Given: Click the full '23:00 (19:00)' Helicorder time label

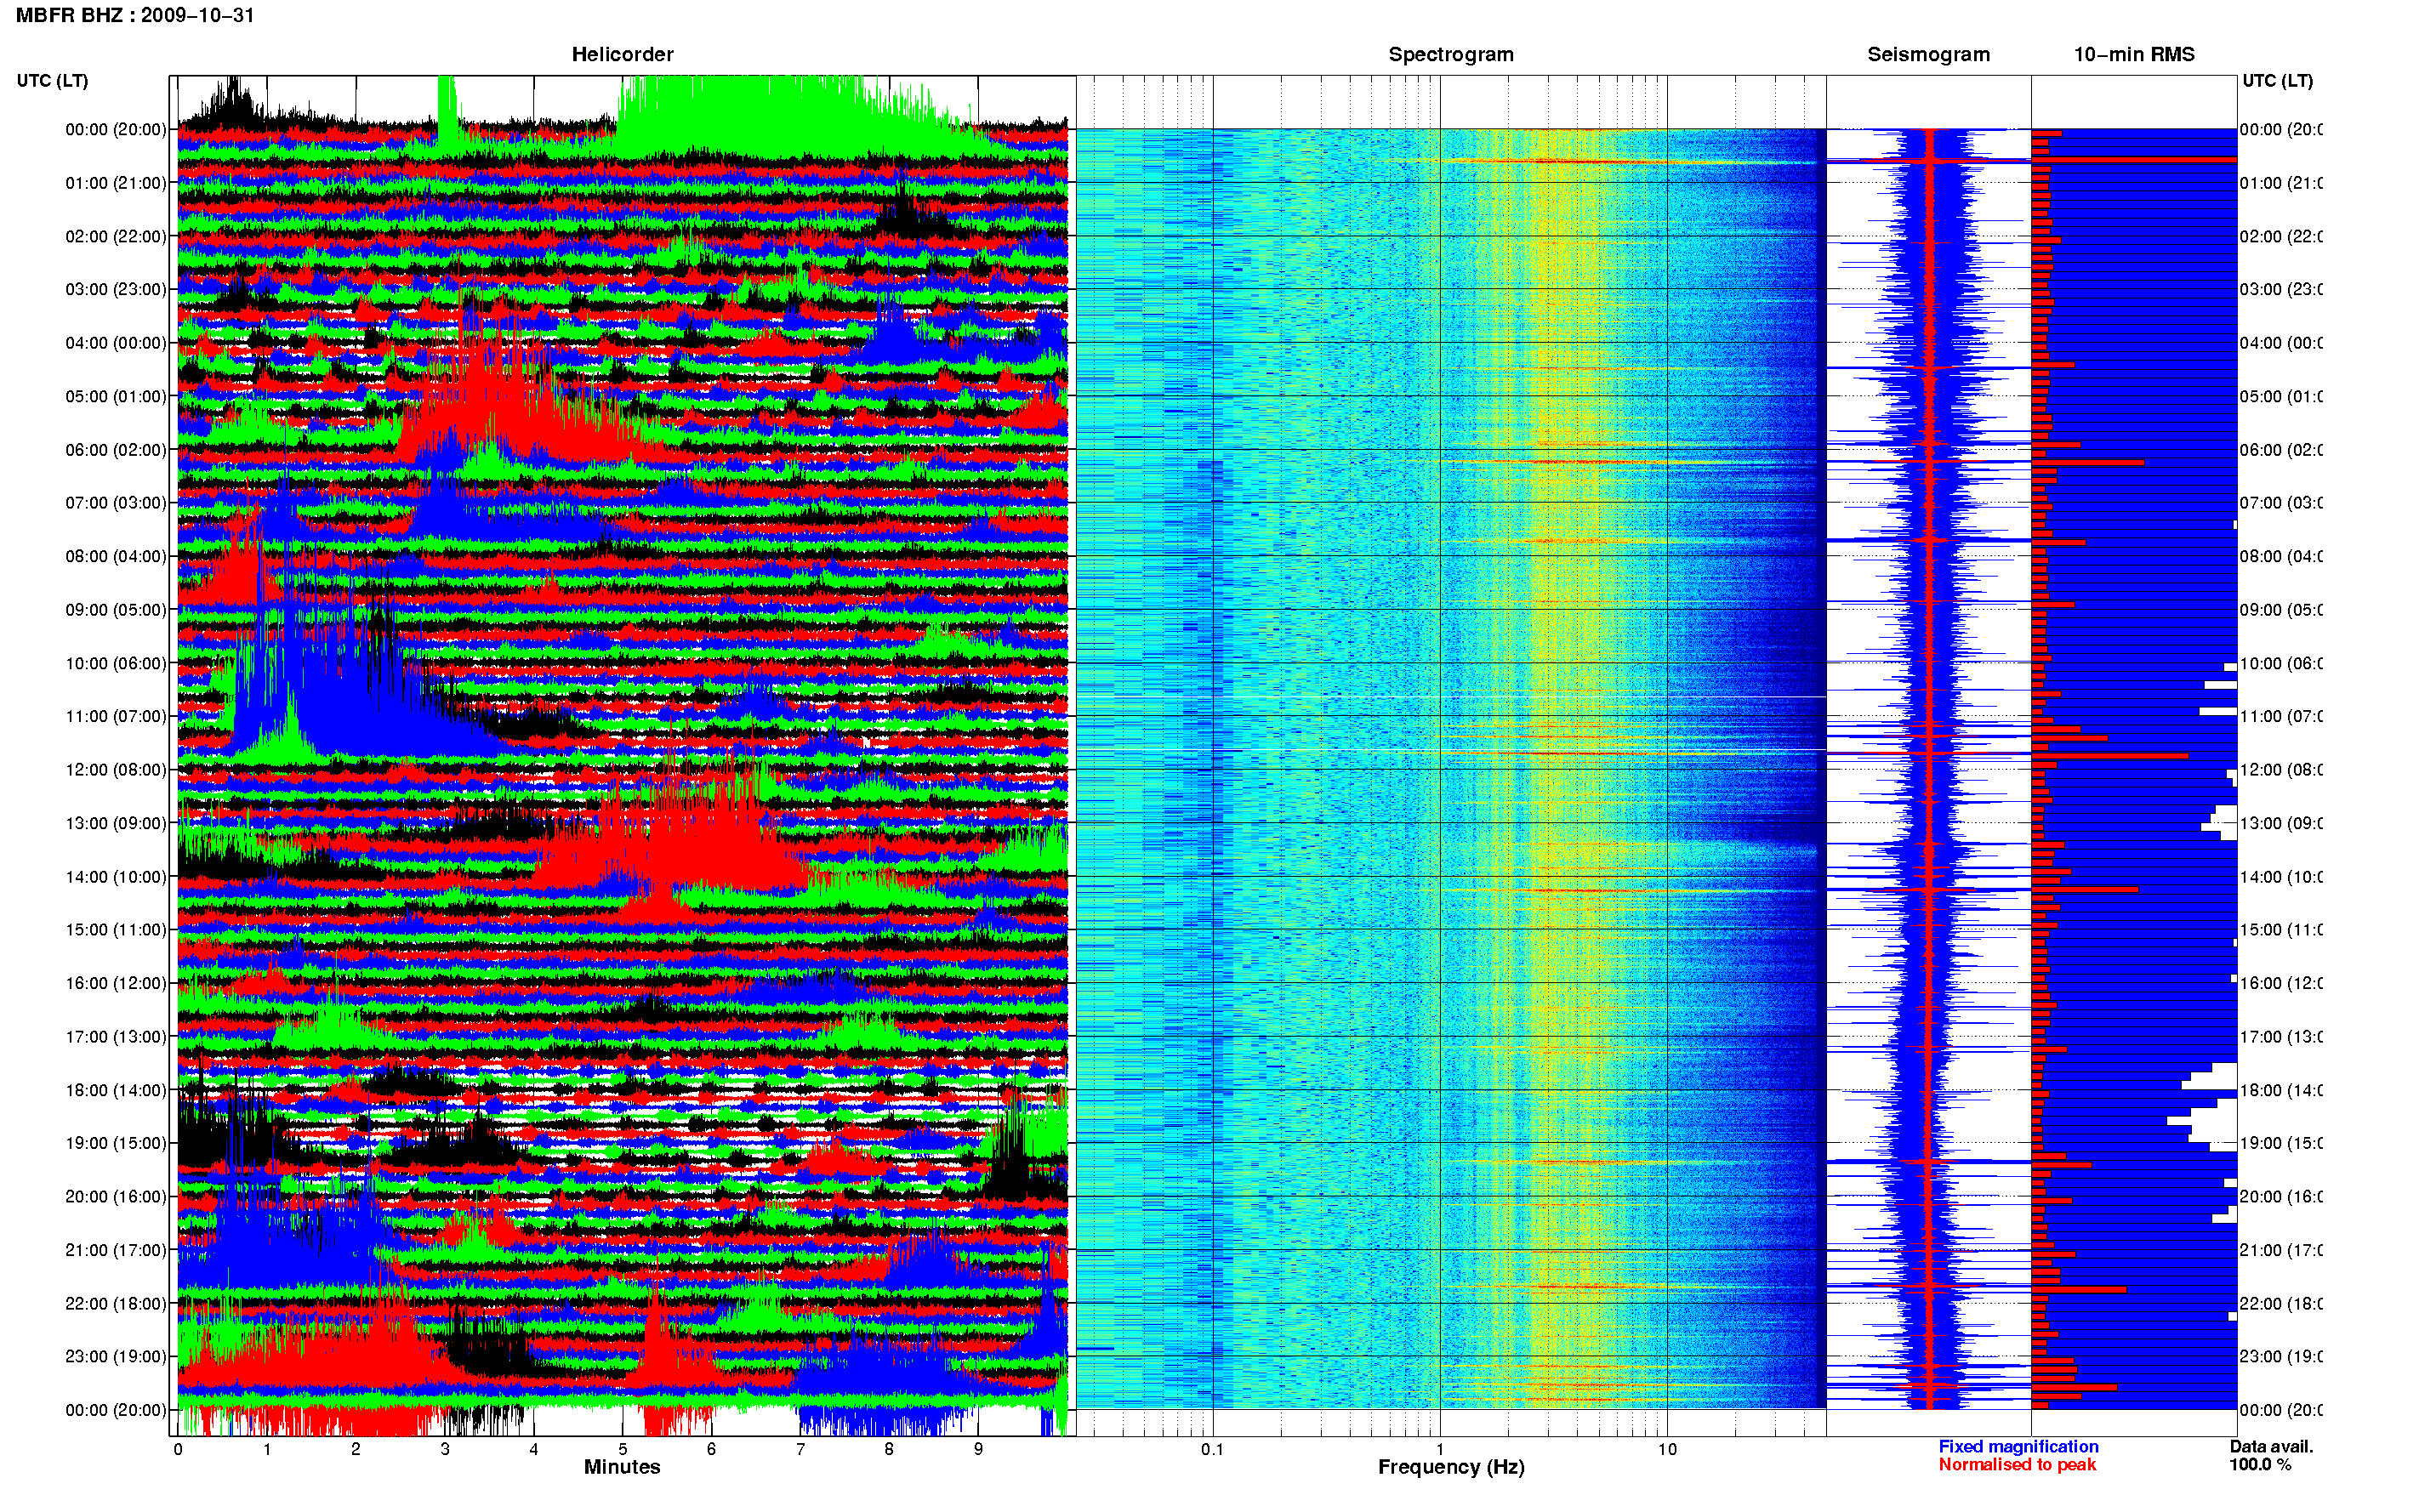Looking at the screenshot, I should click(116, 1357).
